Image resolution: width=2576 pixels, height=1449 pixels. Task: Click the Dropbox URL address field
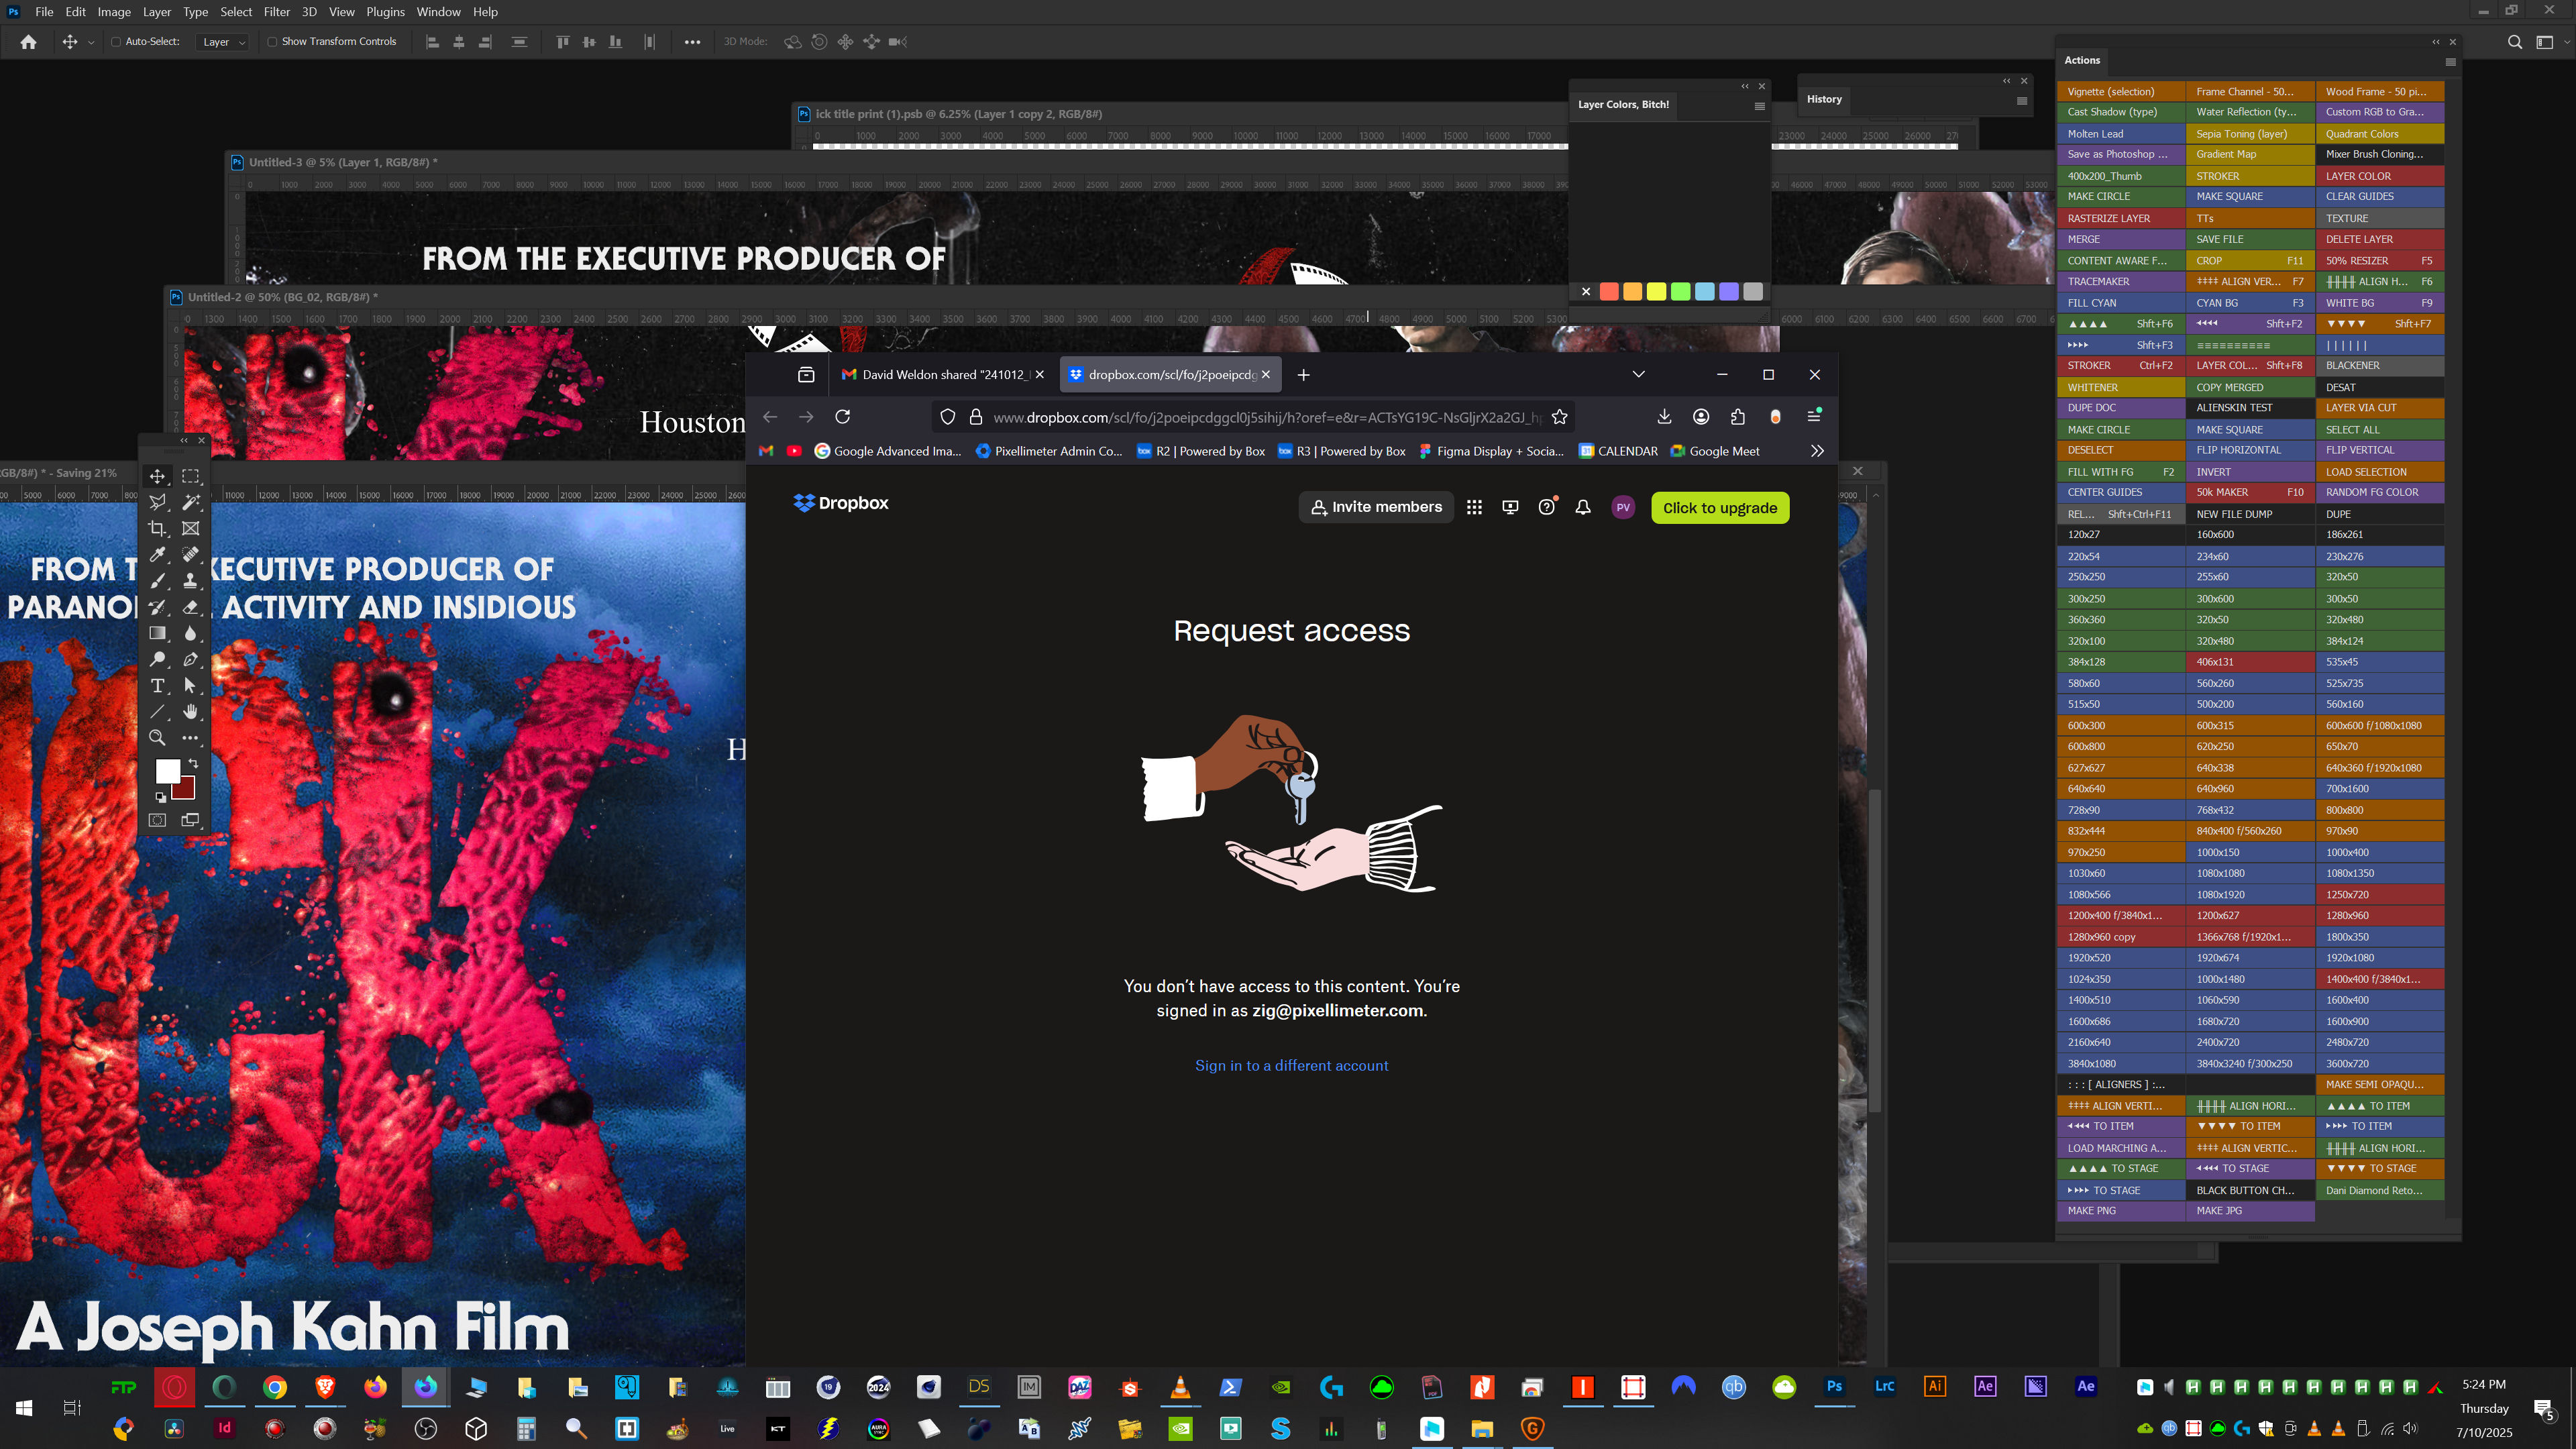(x=1266, y=417)
